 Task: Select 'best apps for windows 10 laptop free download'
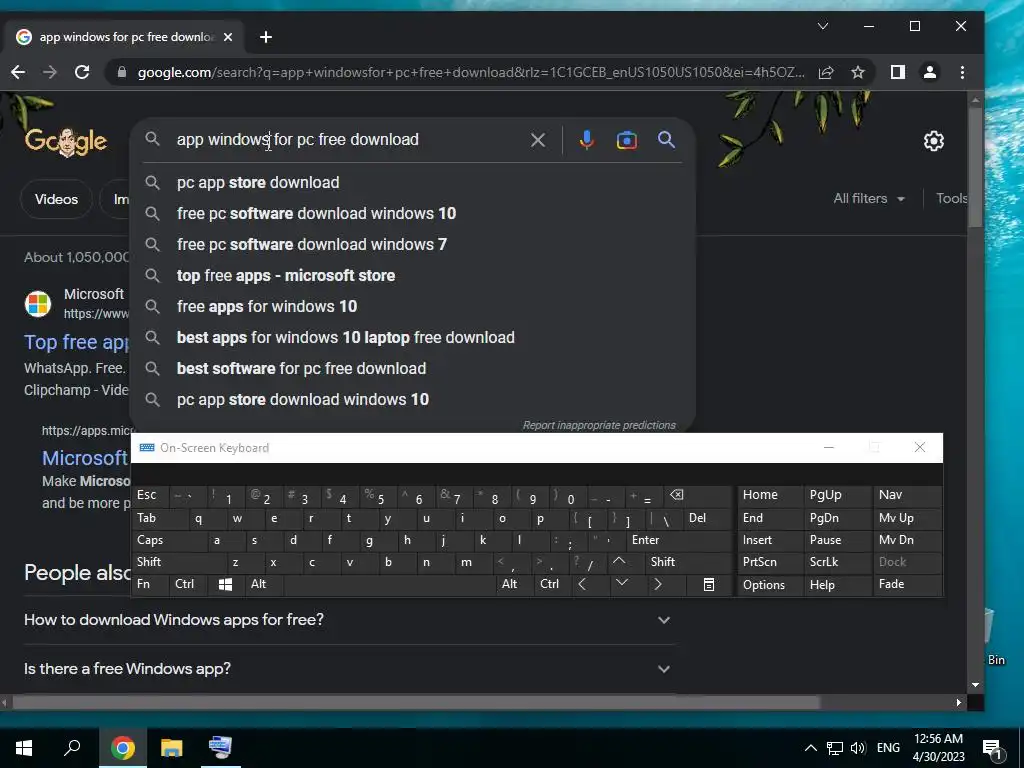tap(413, 338)
